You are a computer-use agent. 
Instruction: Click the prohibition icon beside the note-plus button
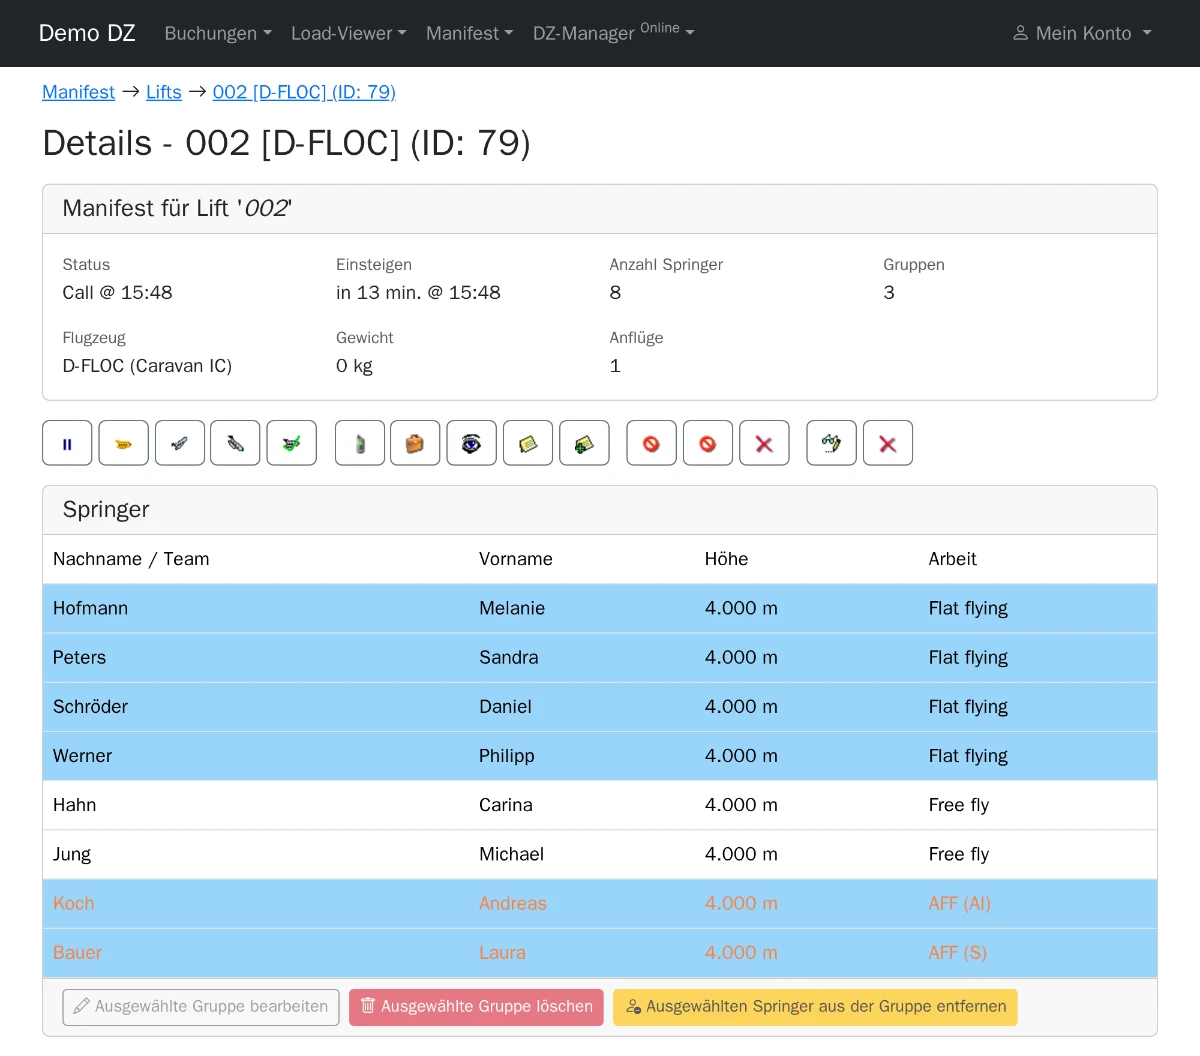point(652,443)
